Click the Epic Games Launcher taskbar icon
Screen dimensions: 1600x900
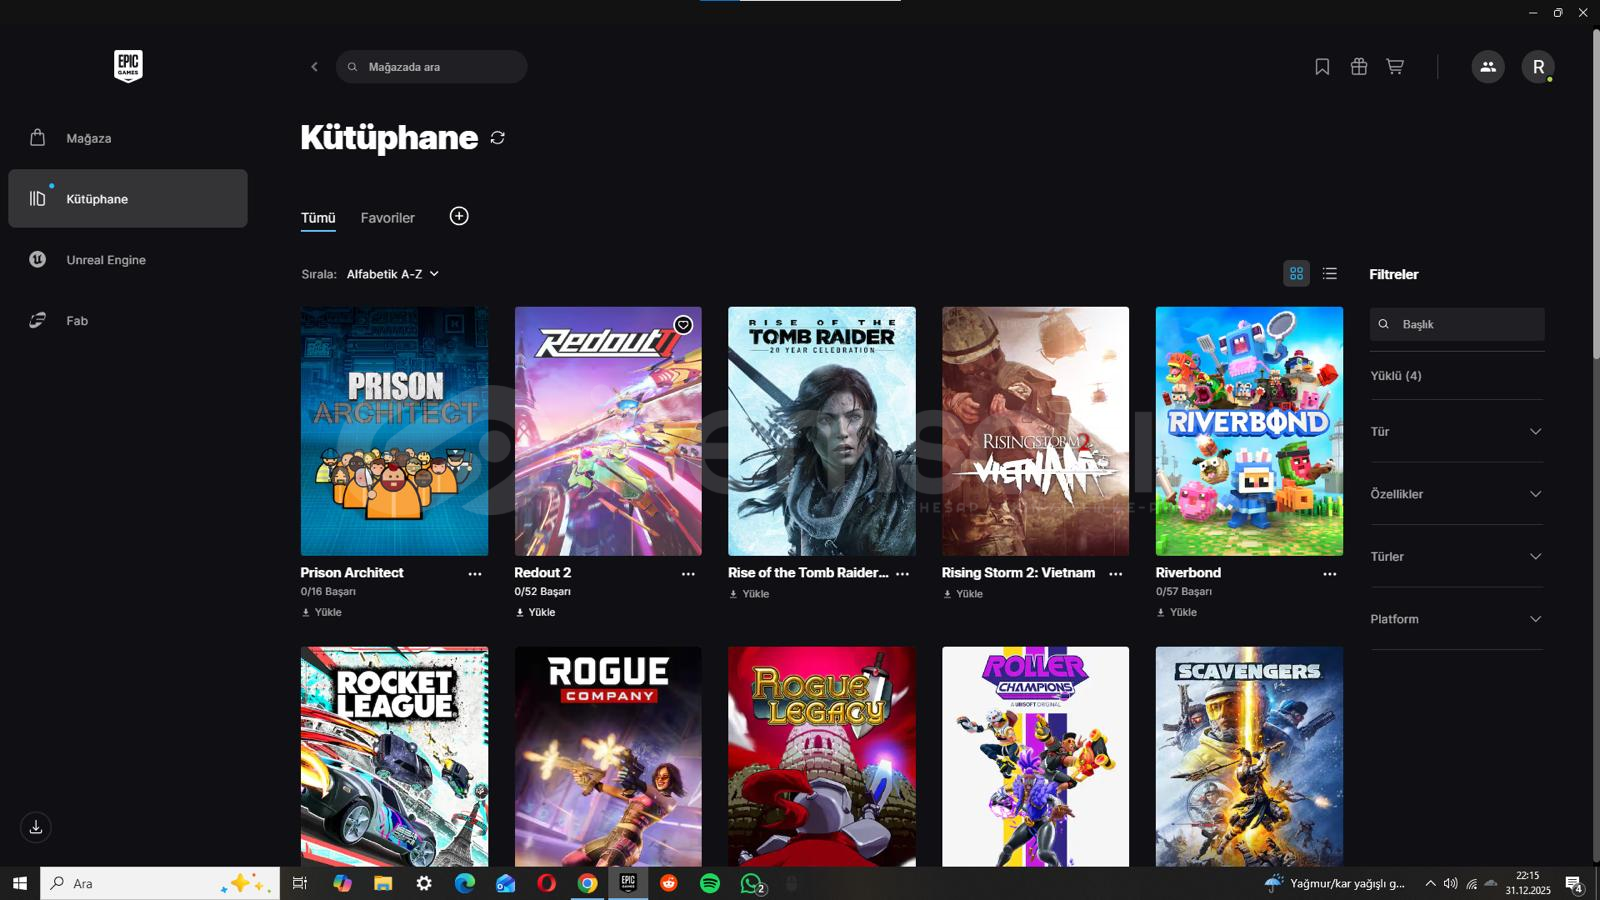628,882
